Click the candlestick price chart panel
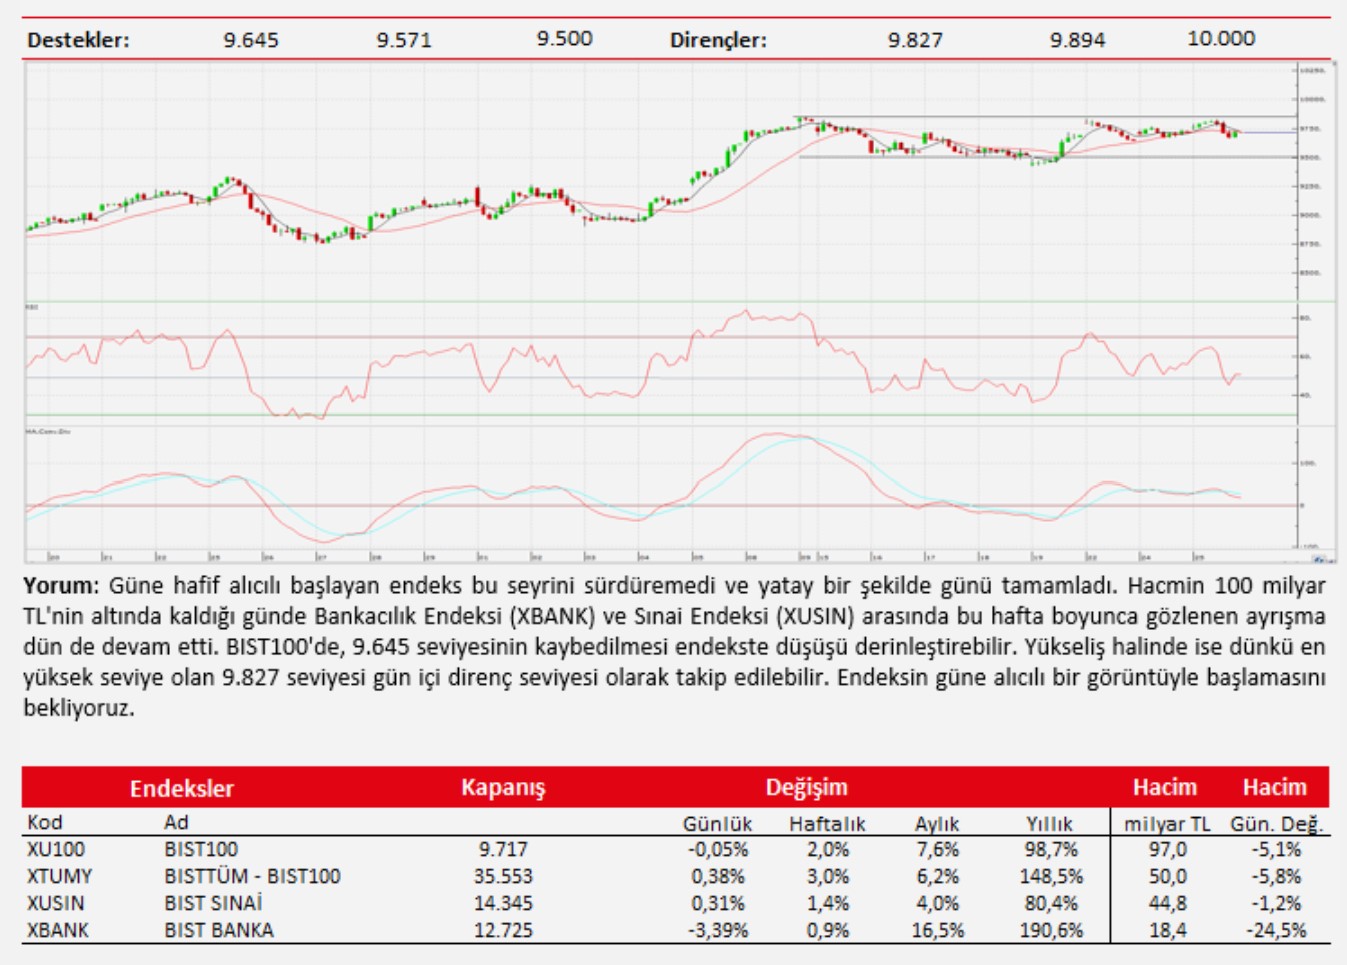The image size is (1347, 965). point(661,181)
